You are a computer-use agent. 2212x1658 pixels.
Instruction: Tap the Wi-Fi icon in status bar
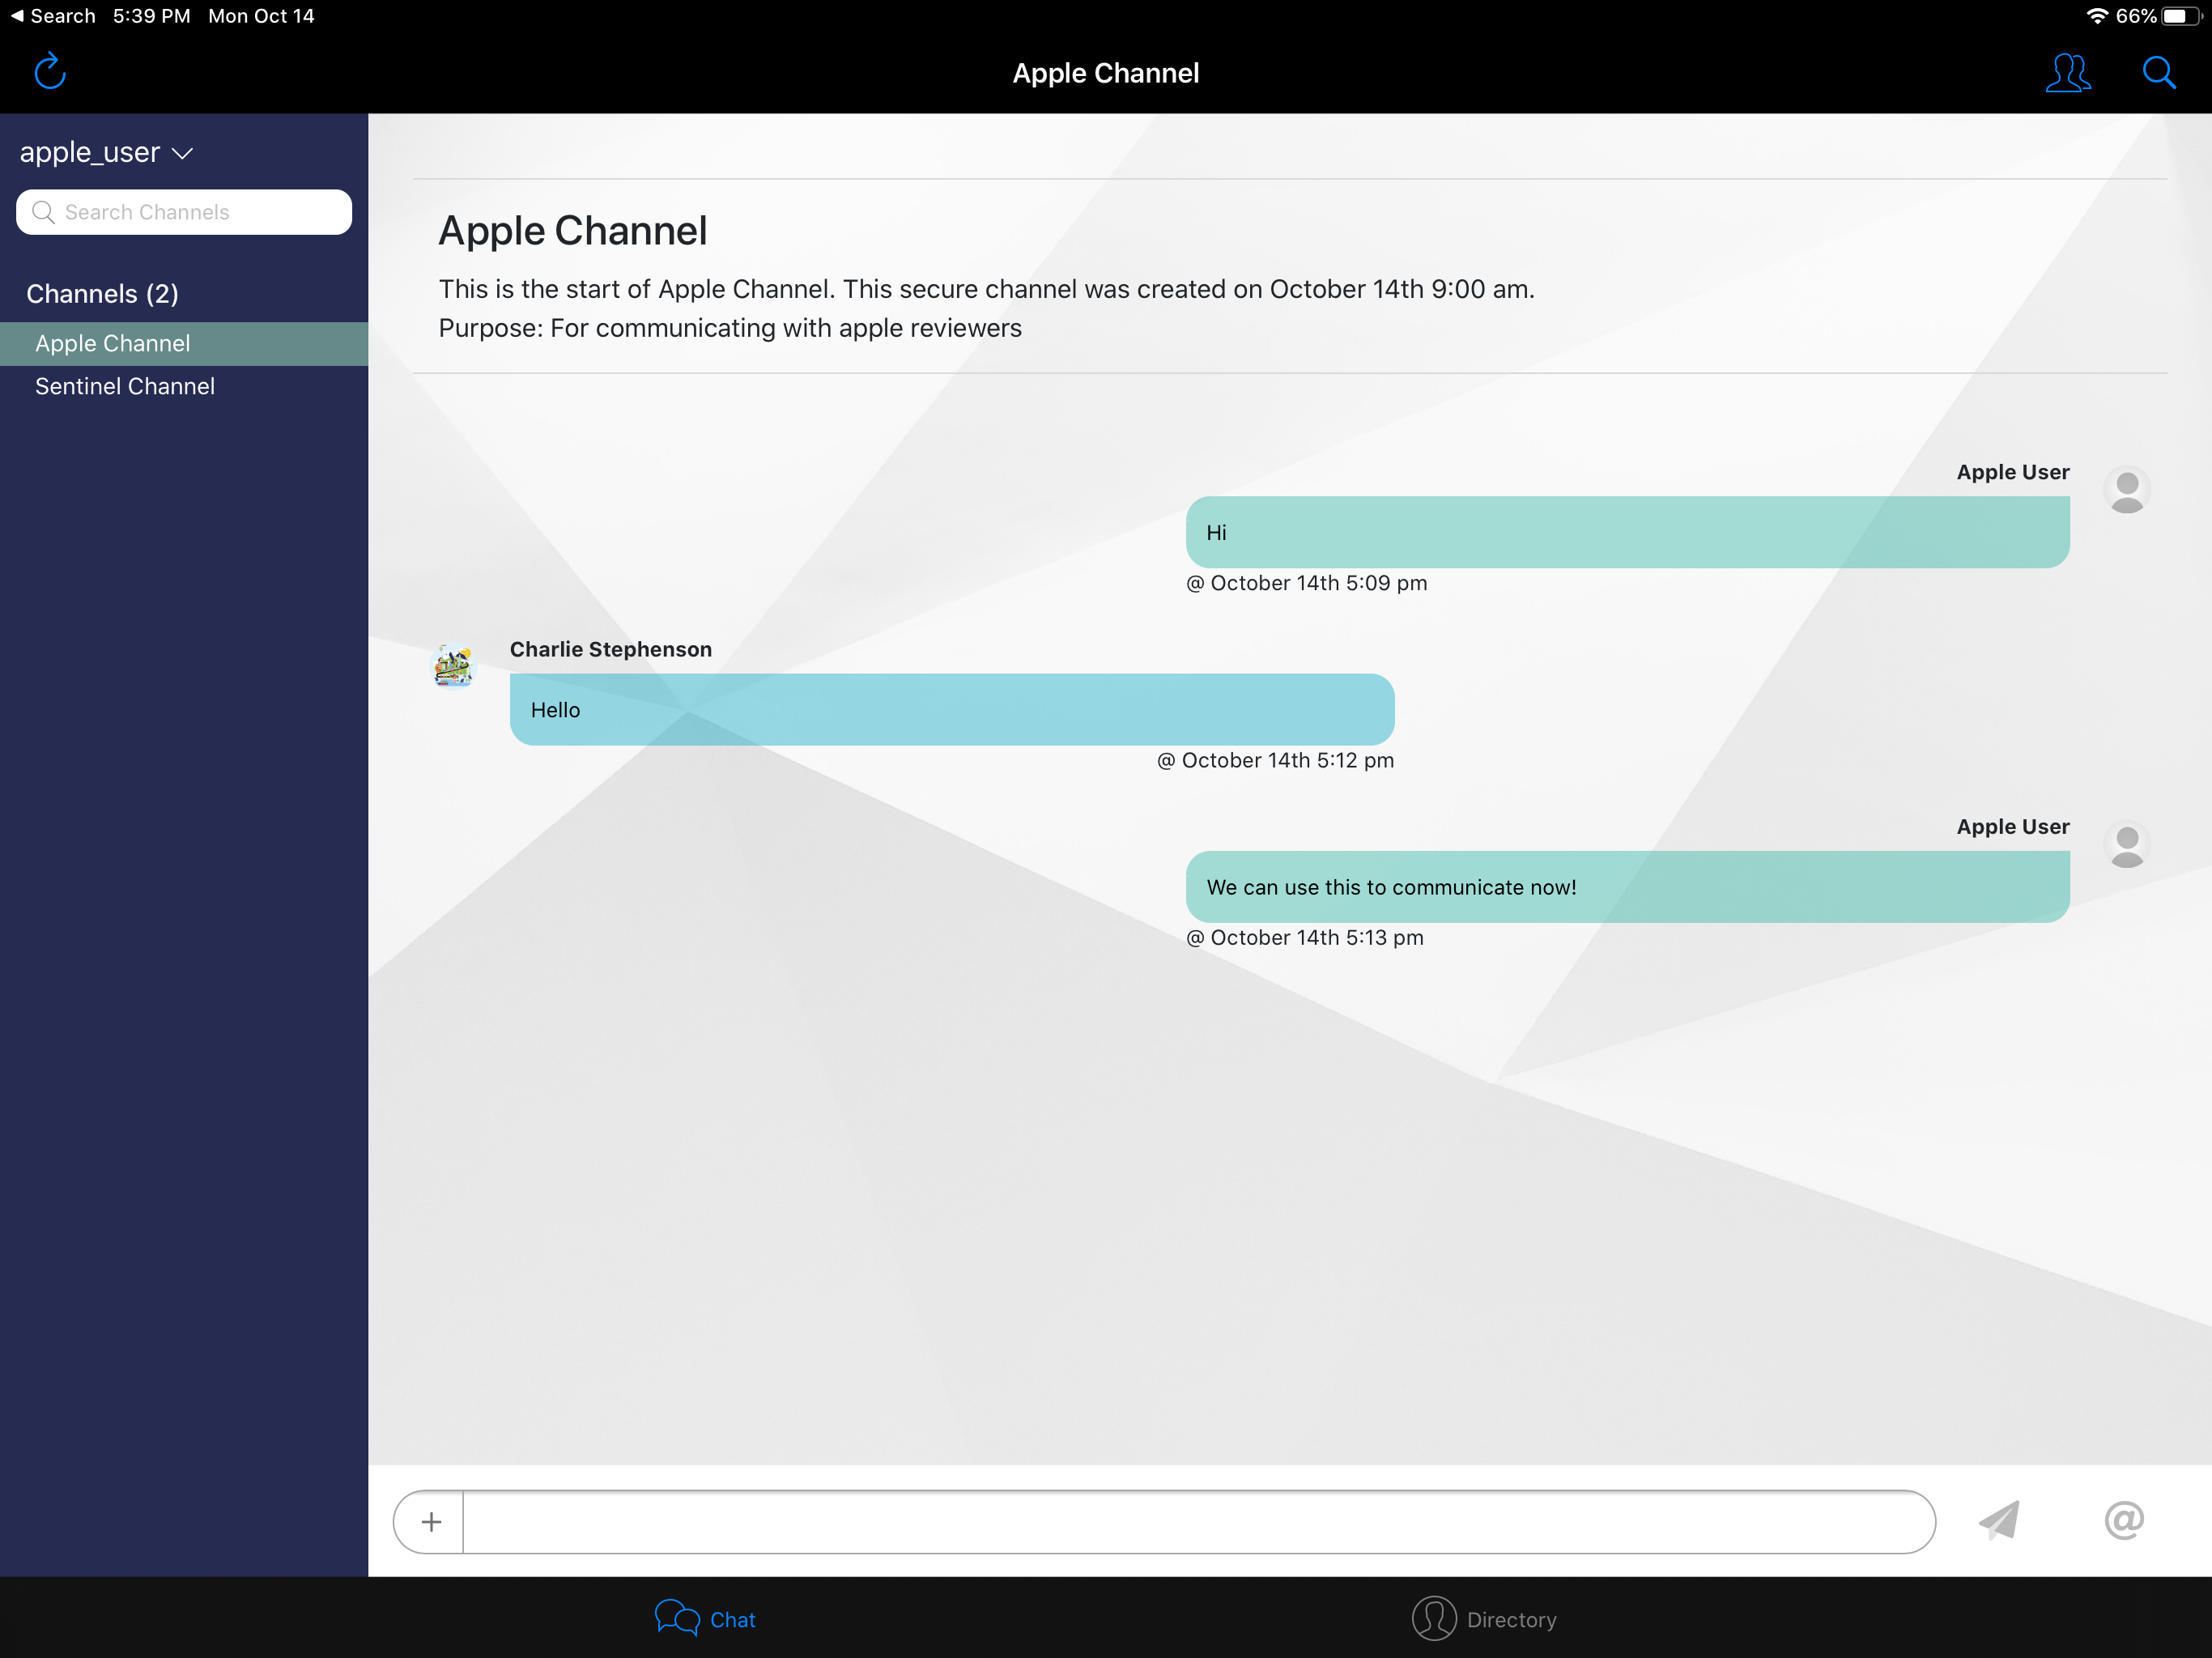tap(2097, 16)
